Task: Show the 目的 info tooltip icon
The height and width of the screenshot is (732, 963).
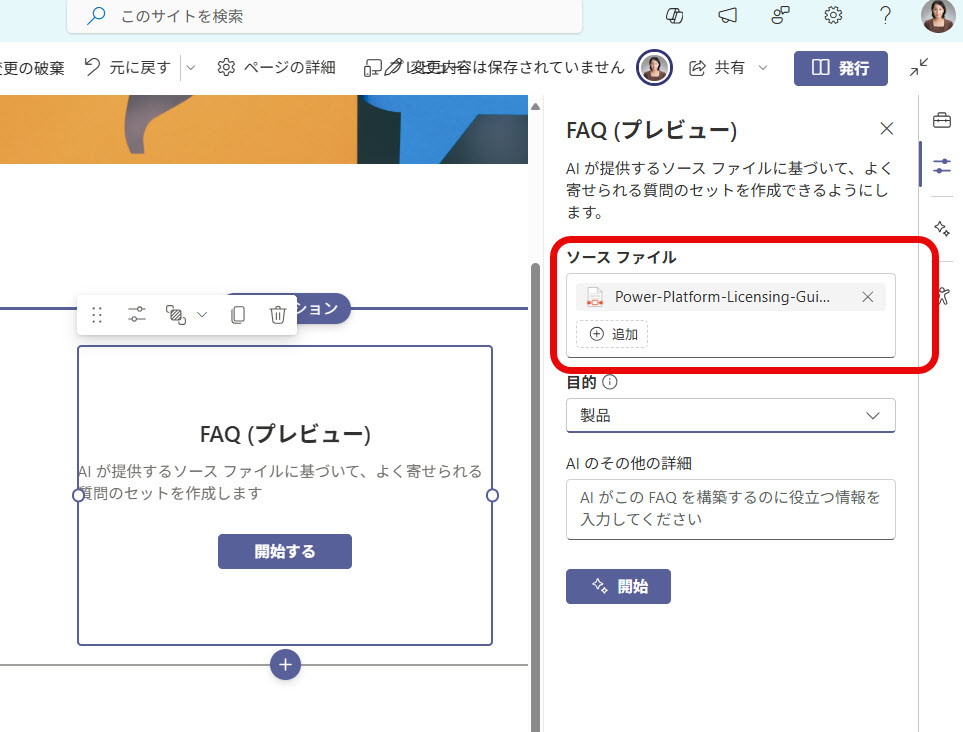Action: (x=609, y=382)
